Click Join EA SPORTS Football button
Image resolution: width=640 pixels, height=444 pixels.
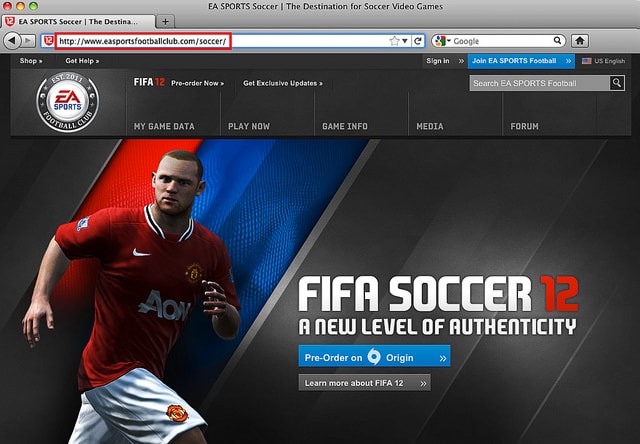(x=521, y=61)
